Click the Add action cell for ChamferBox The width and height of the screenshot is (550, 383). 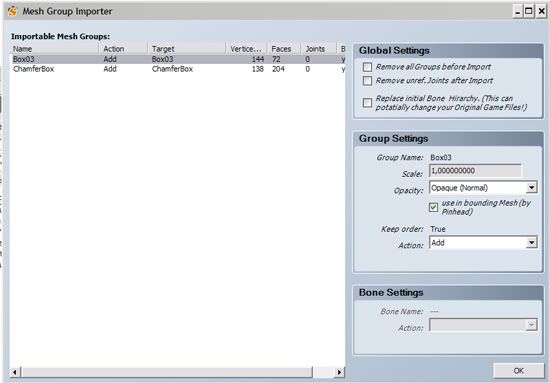(110, 69)
